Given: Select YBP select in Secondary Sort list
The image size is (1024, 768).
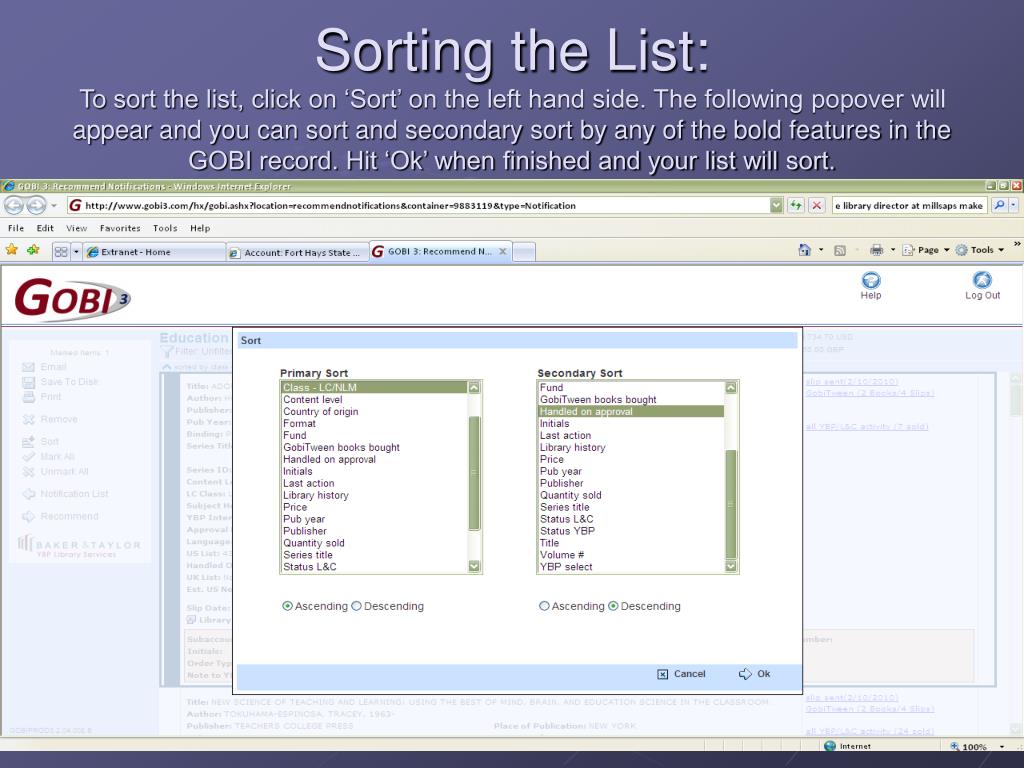Looking at the screenshot, I should coord(631,567).
